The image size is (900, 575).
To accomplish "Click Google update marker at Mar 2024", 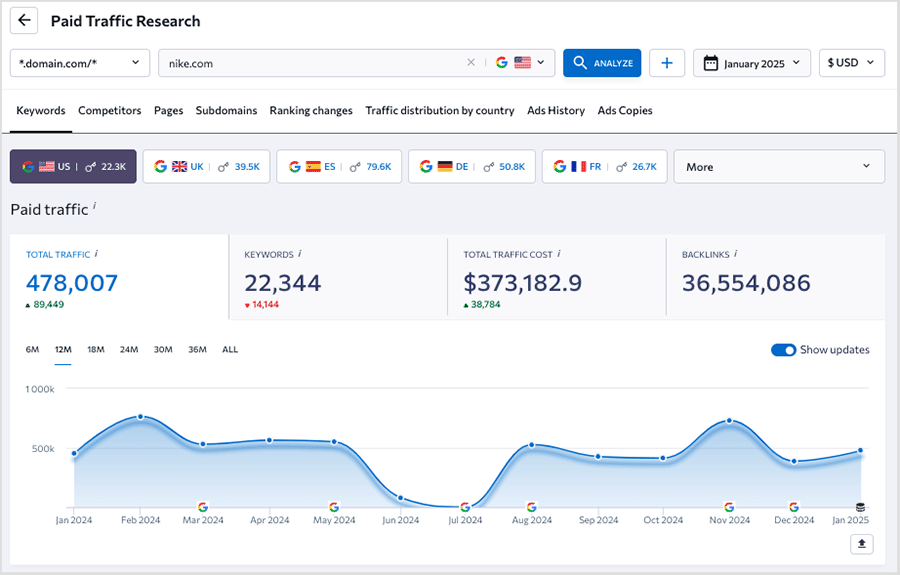I will click(203, 507).
